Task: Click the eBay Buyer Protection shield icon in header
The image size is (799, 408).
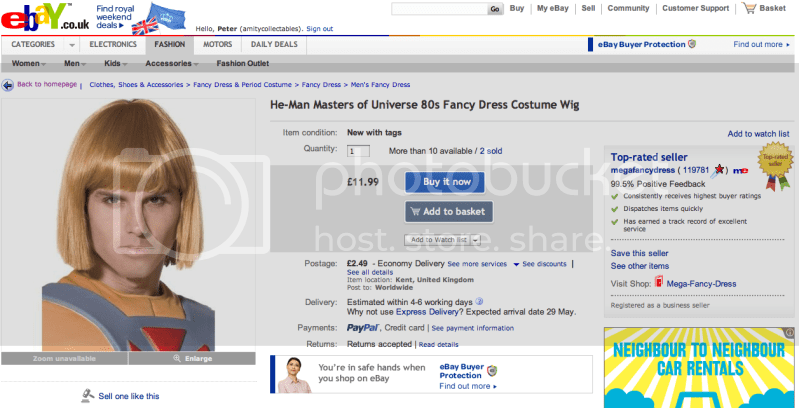Action: point(691,44)
